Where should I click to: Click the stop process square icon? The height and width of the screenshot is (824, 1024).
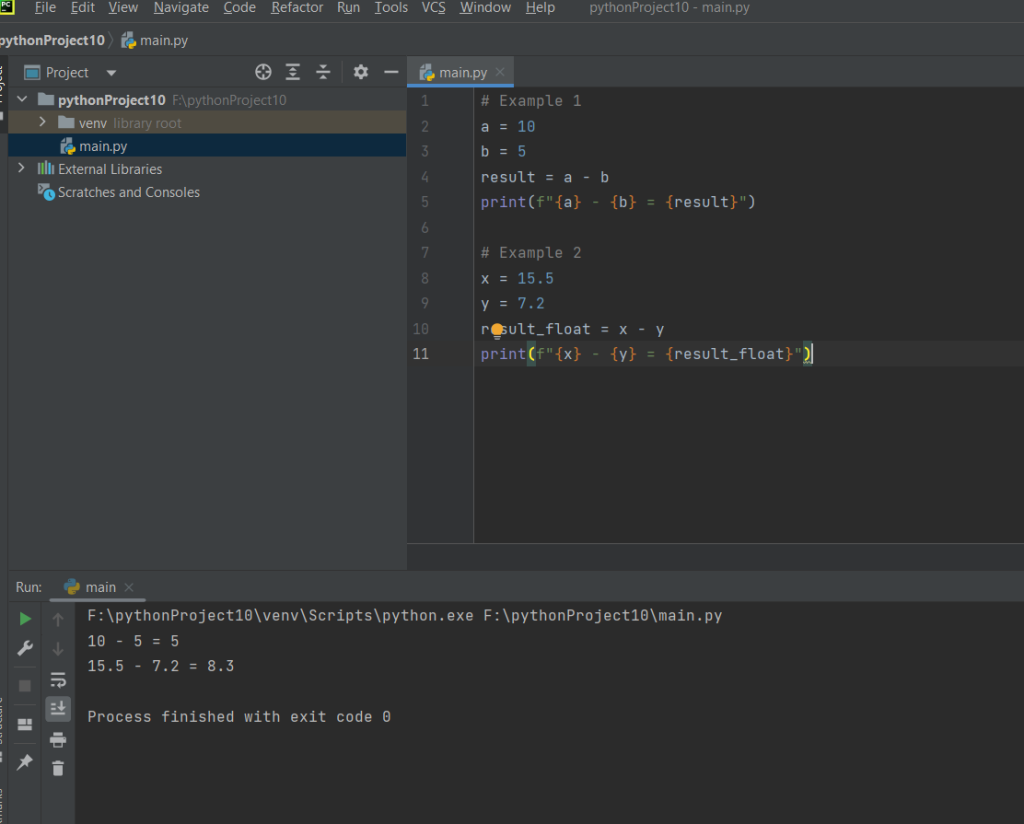click(25, 686)
